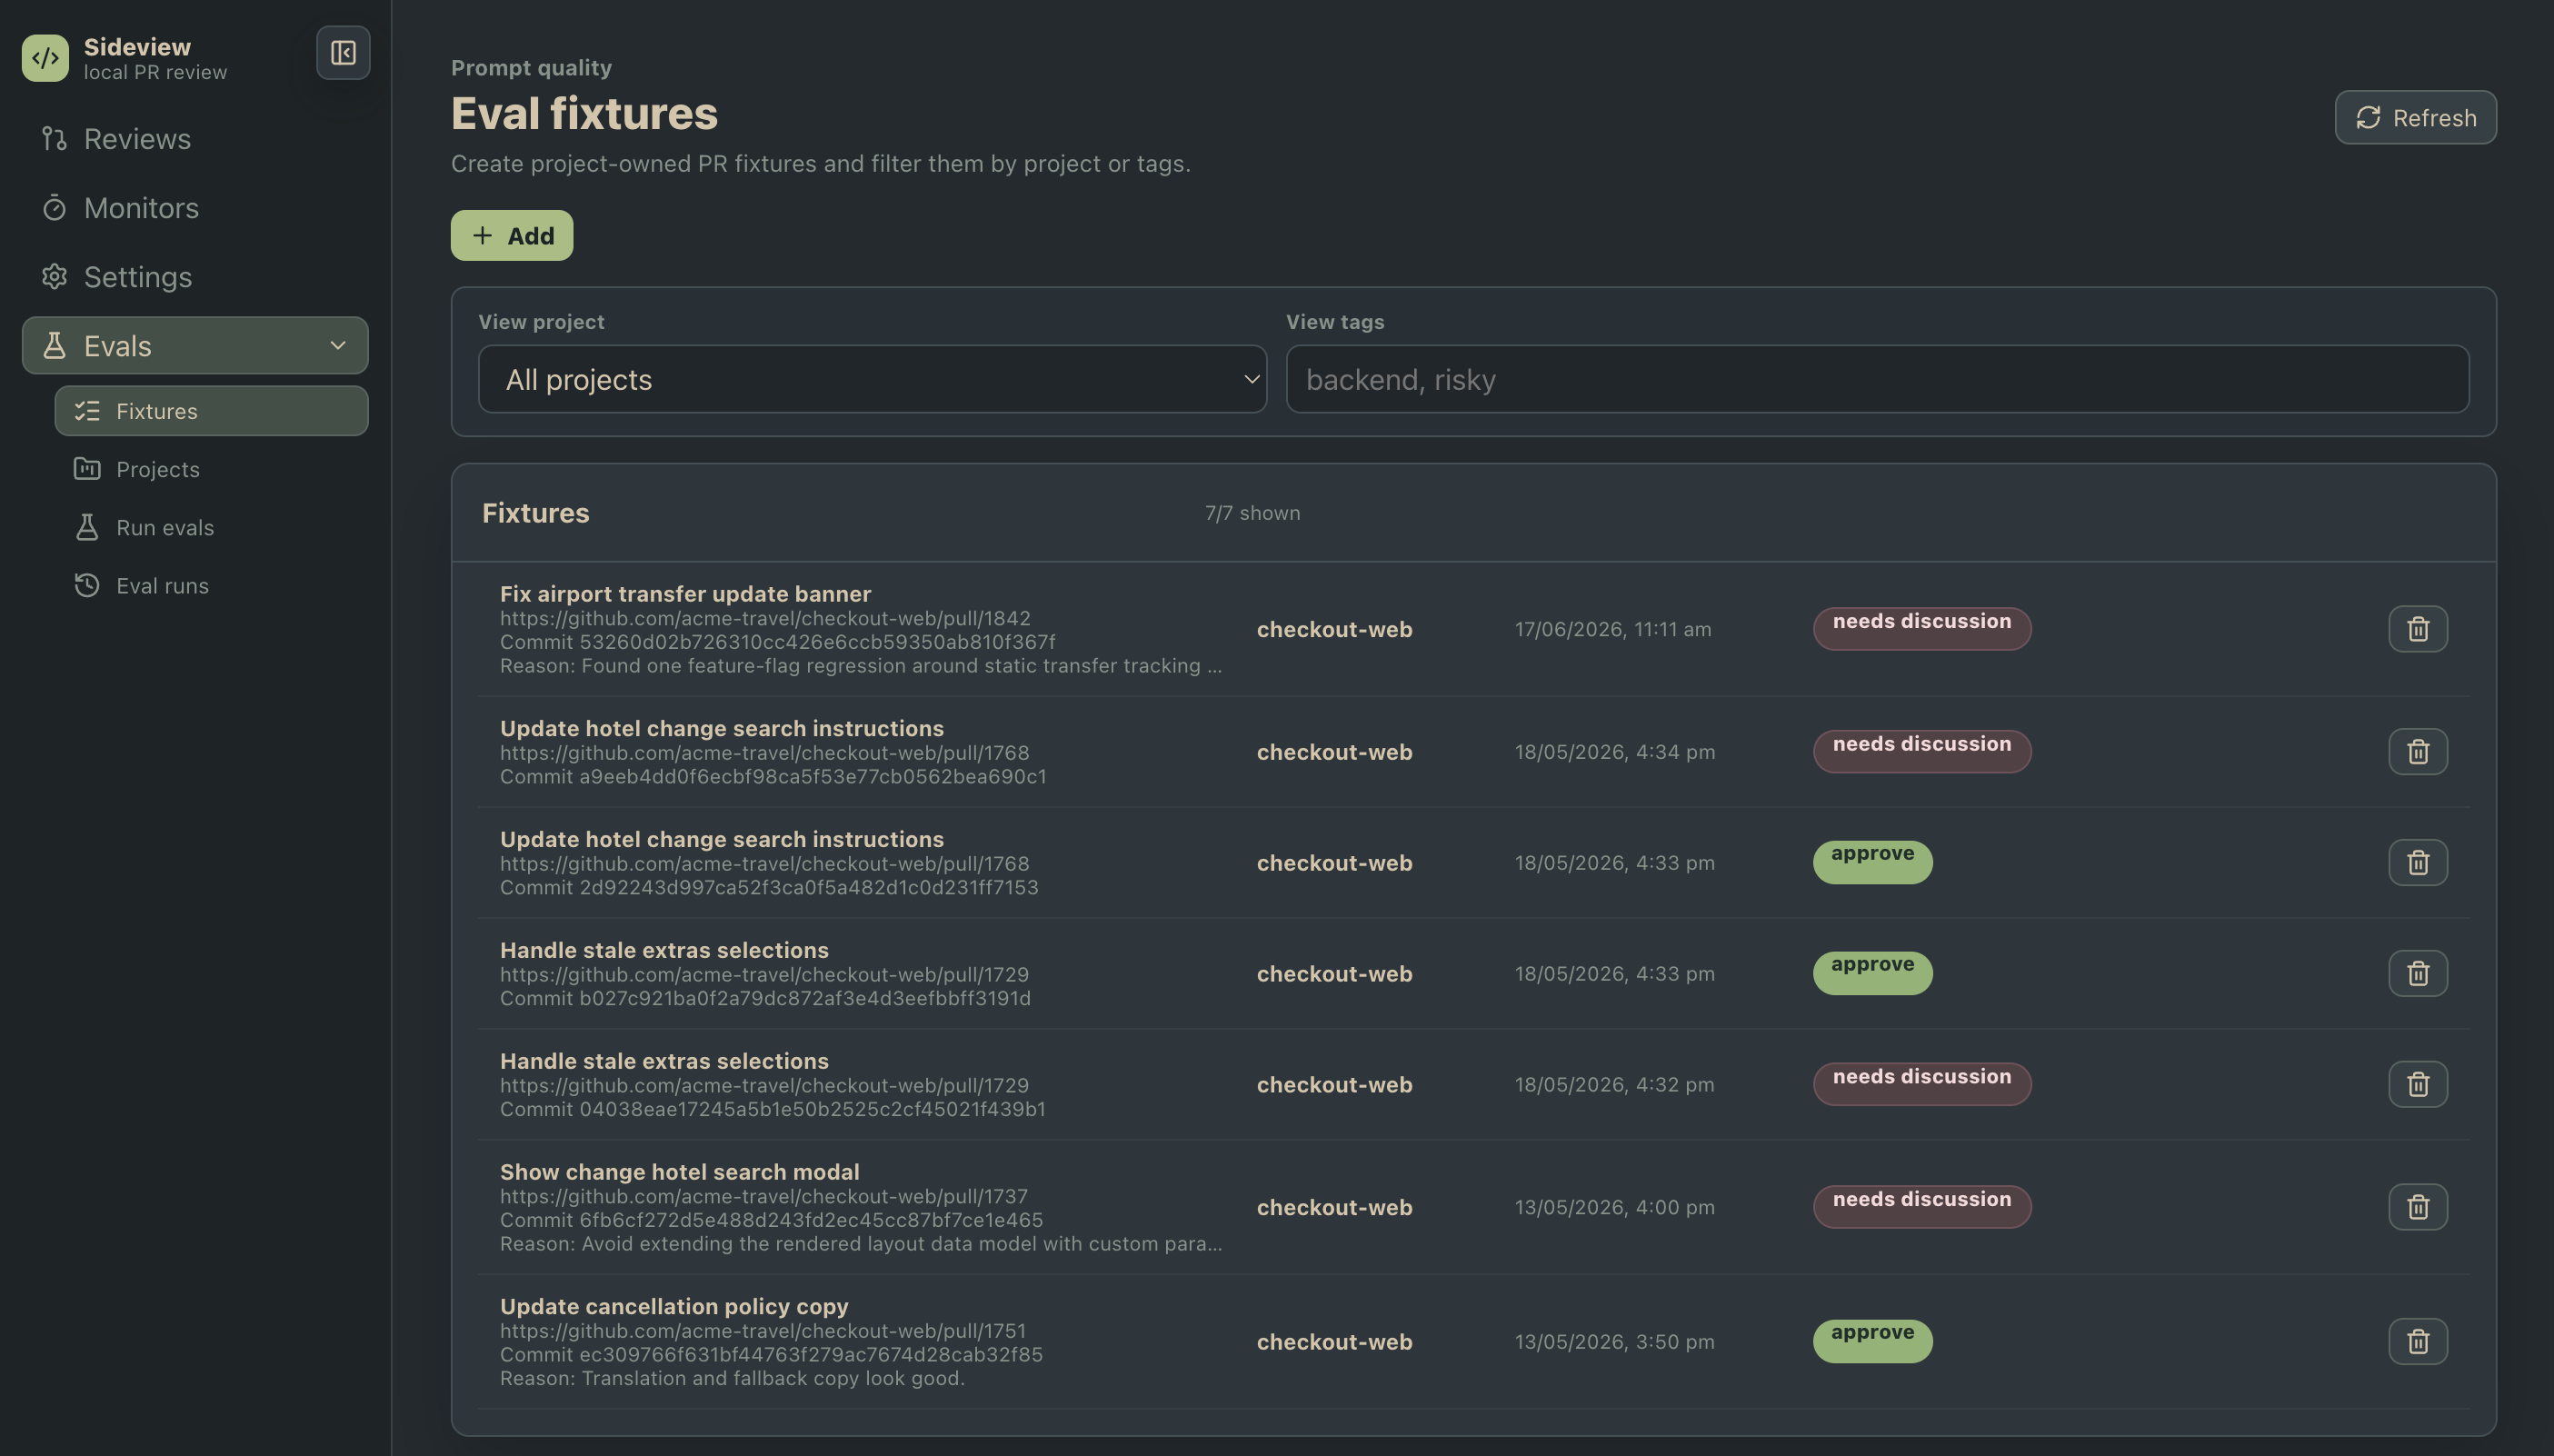Click the pull/1842 GitHub URL
Image resolution: width=2554 pixels, height=1456 pixels.
[765, 619]
